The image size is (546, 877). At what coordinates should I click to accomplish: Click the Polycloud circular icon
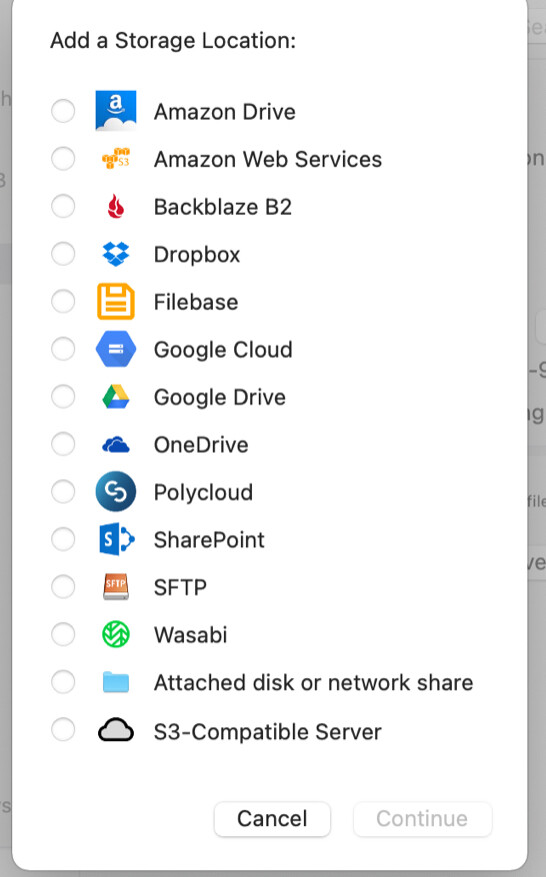[116, 492]
